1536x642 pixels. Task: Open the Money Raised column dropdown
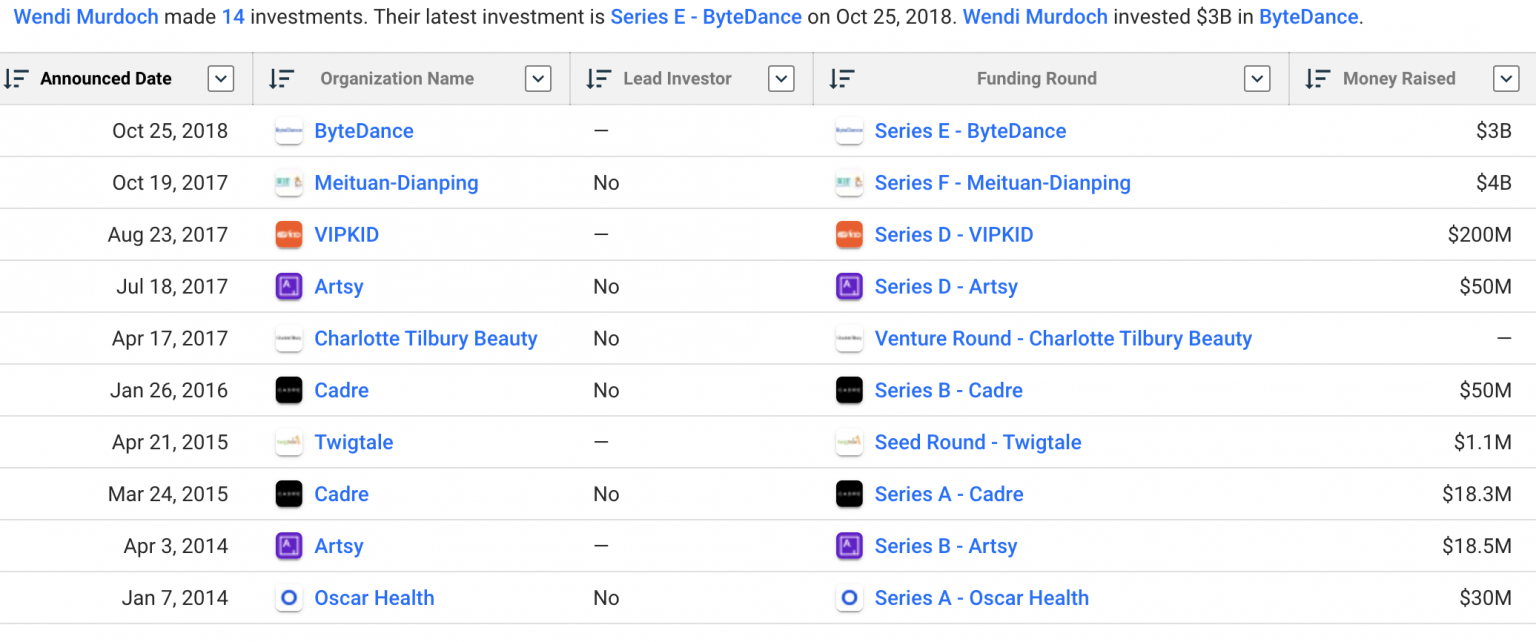pyautogui.click(x=1505, y=79)
